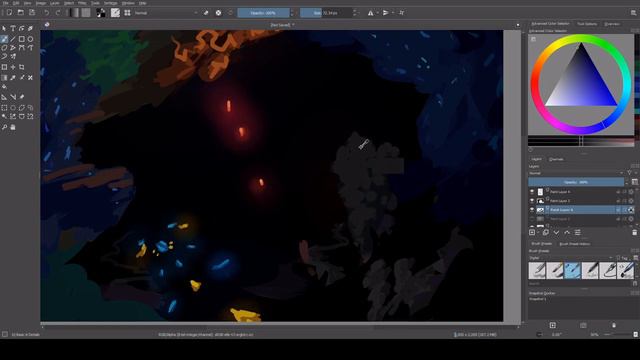Open the workspace chooser at toolbar's right end
This screenshot has width=640, height=360.
click(633, 13)
